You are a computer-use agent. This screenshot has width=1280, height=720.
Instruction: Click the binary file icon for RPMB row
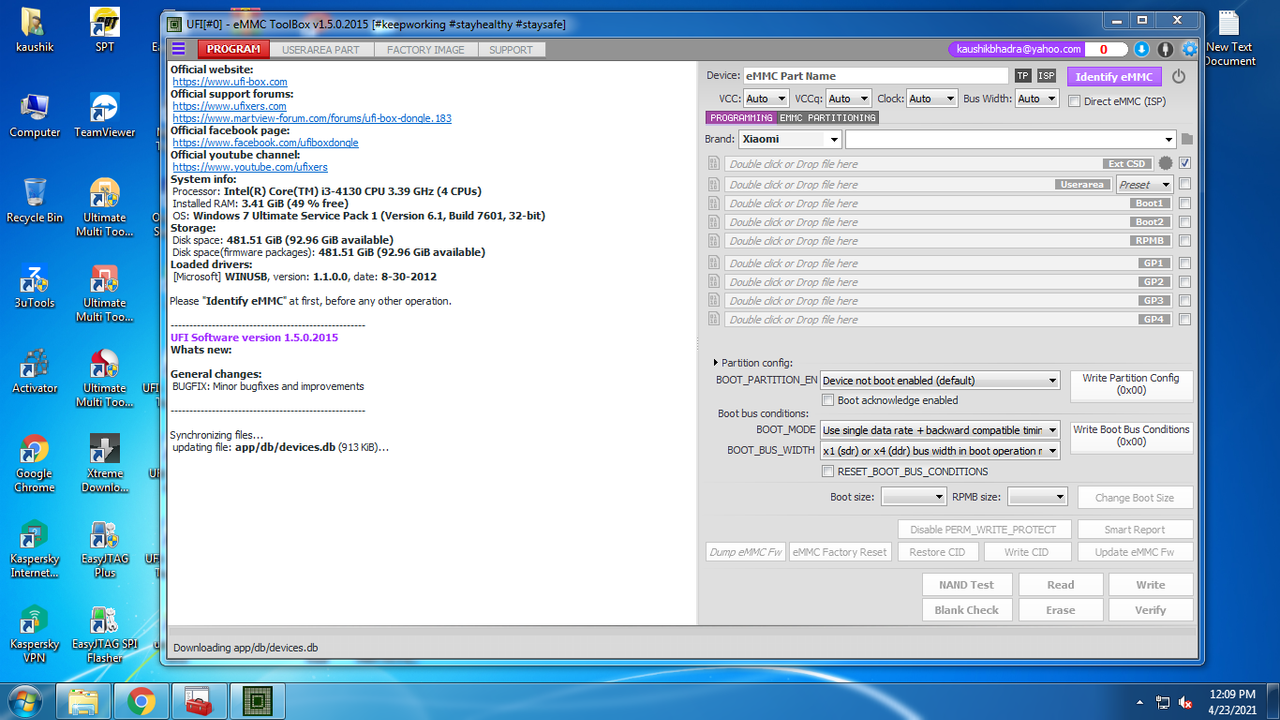714,241
